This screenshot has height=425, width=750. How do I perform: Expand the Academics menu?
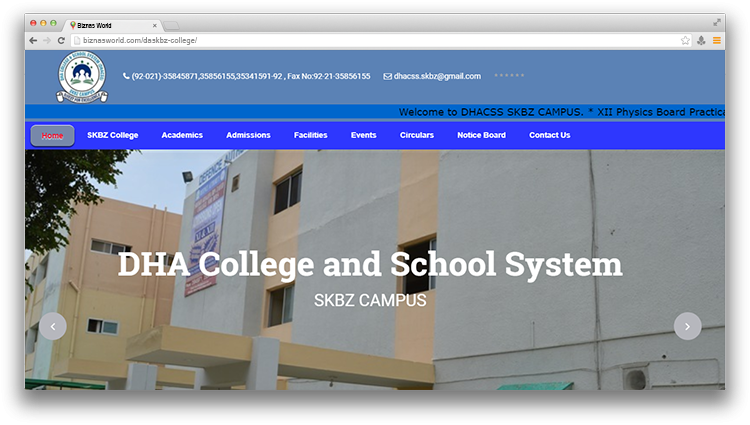tap(182, 135)
